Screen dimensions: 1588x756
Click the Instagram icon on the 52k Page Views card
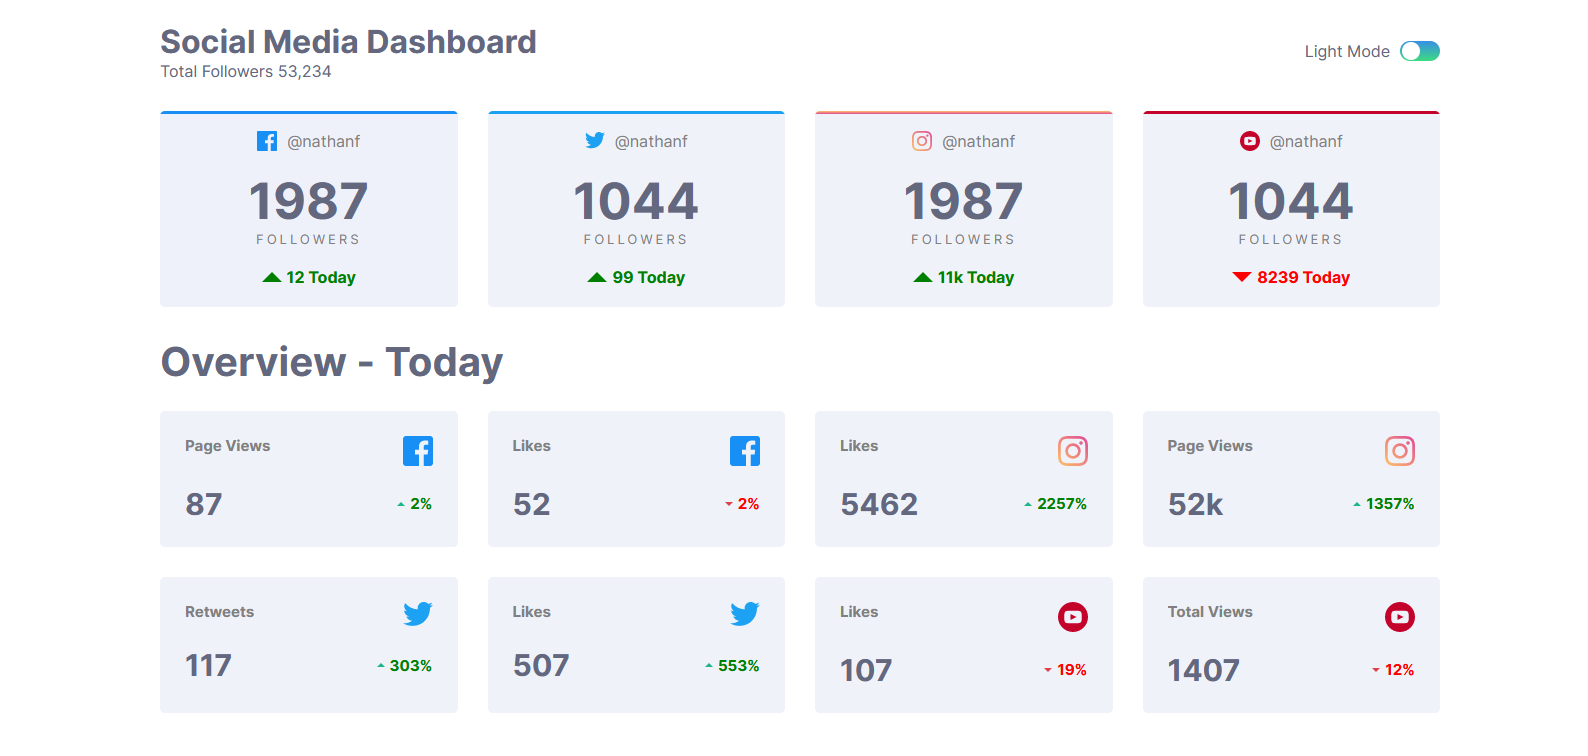1400,451
